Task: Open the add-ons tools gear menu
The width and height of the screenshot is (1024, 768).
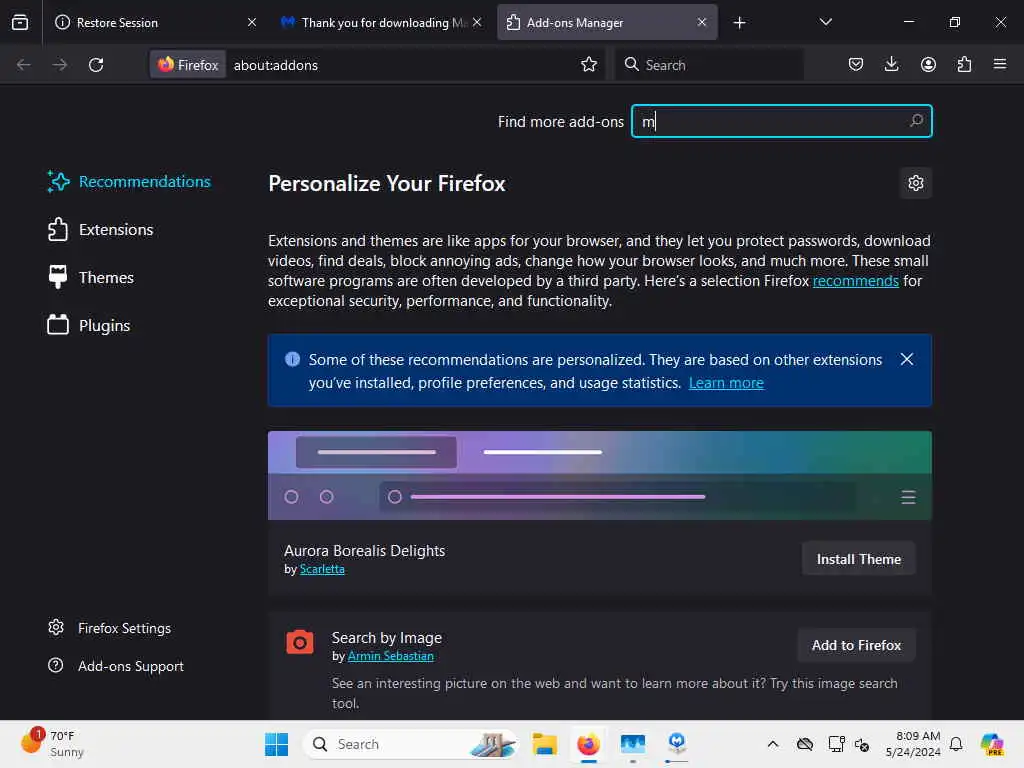Action: pos(916,183)
